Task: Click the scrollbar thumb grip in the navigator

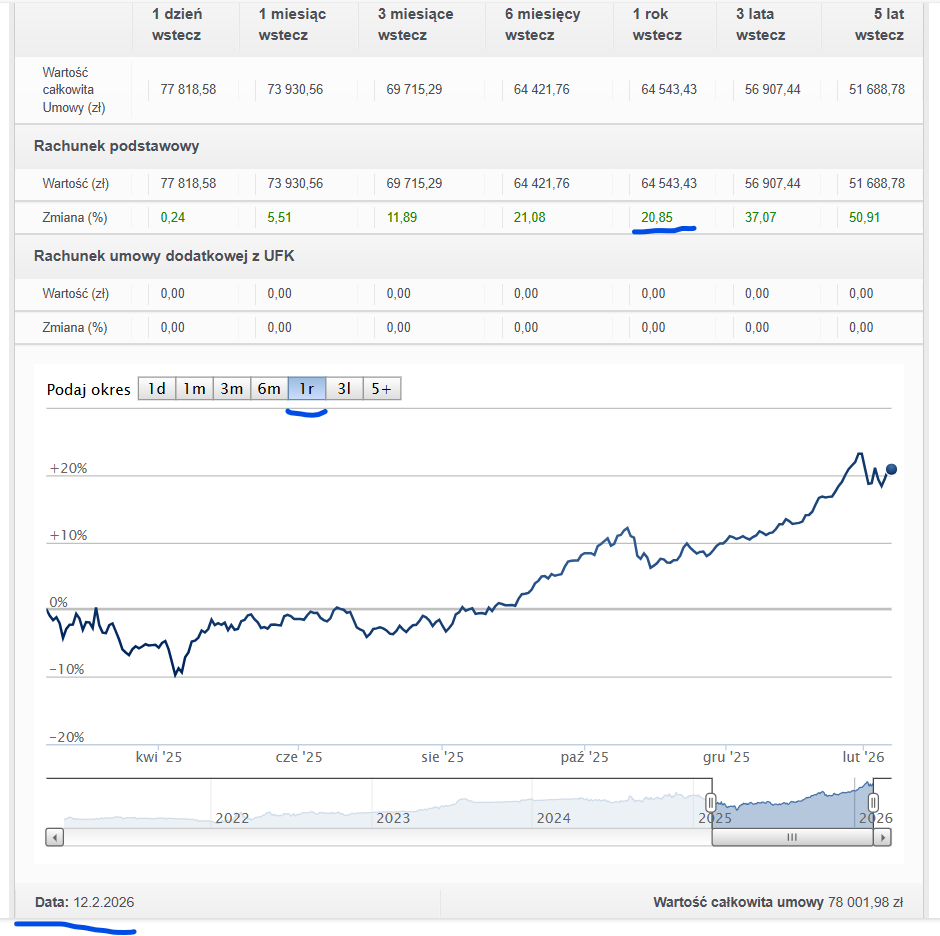Action: pyautogui.click(x=791, y=837)
